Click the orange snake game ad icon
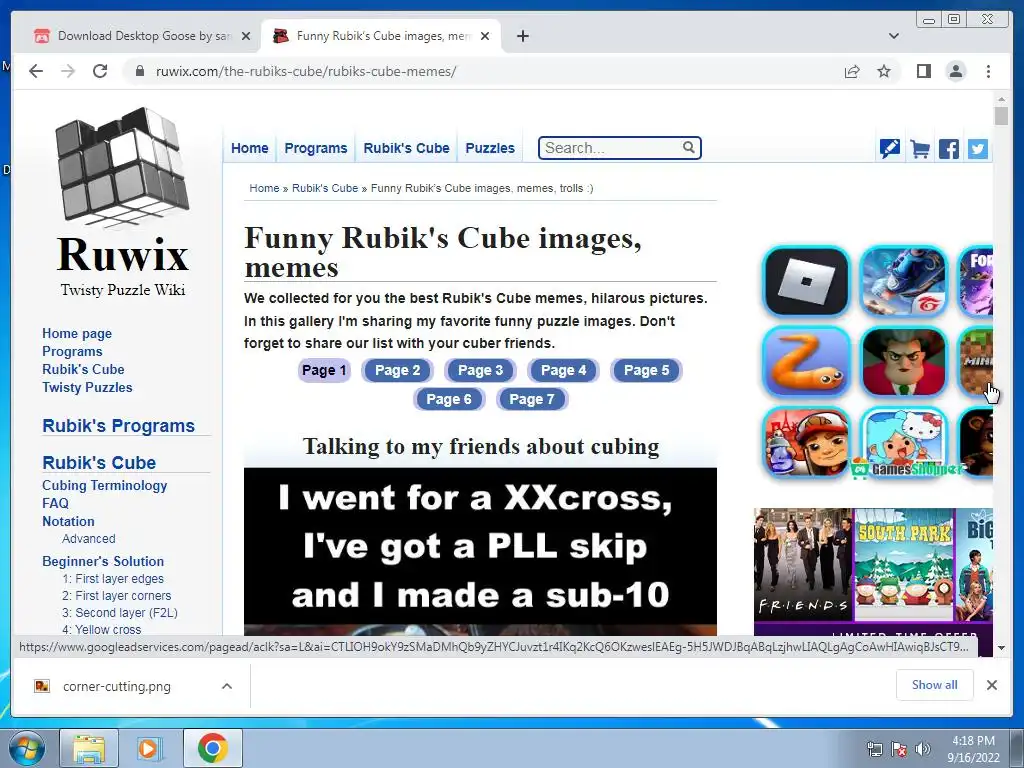This screenshot has width=1024, height=768. 806,362
